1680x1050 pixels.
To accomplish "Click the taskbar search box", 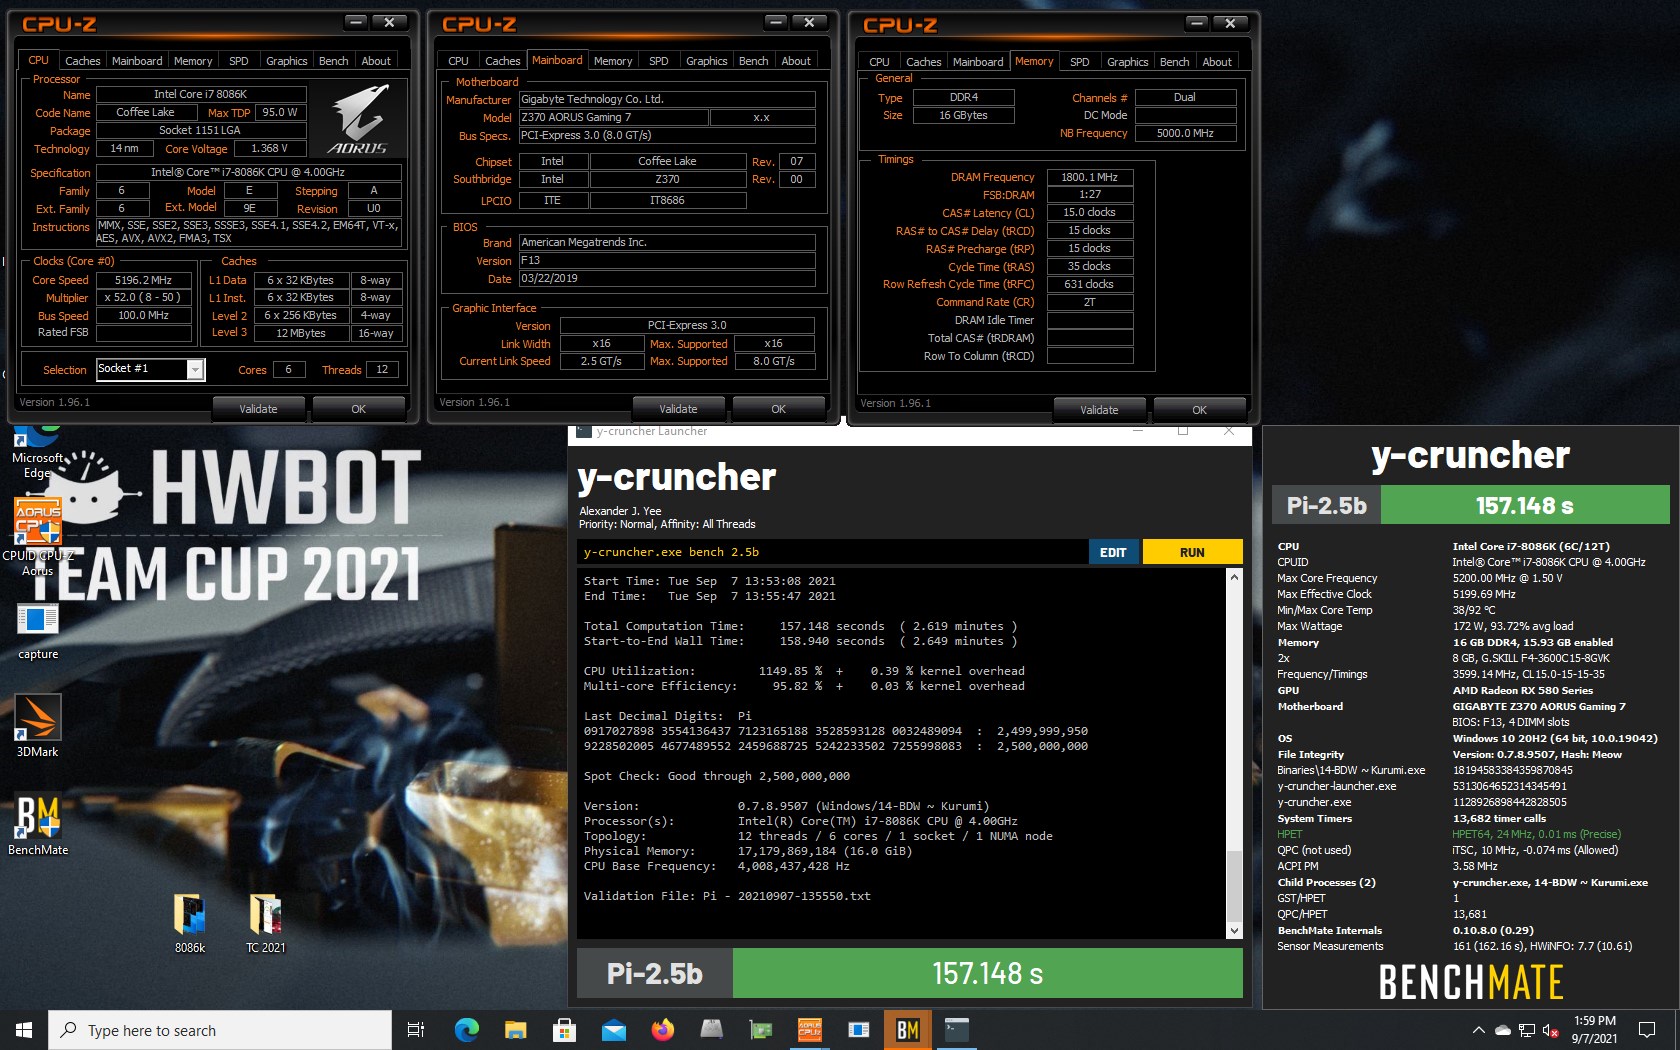I will 220,1030.
